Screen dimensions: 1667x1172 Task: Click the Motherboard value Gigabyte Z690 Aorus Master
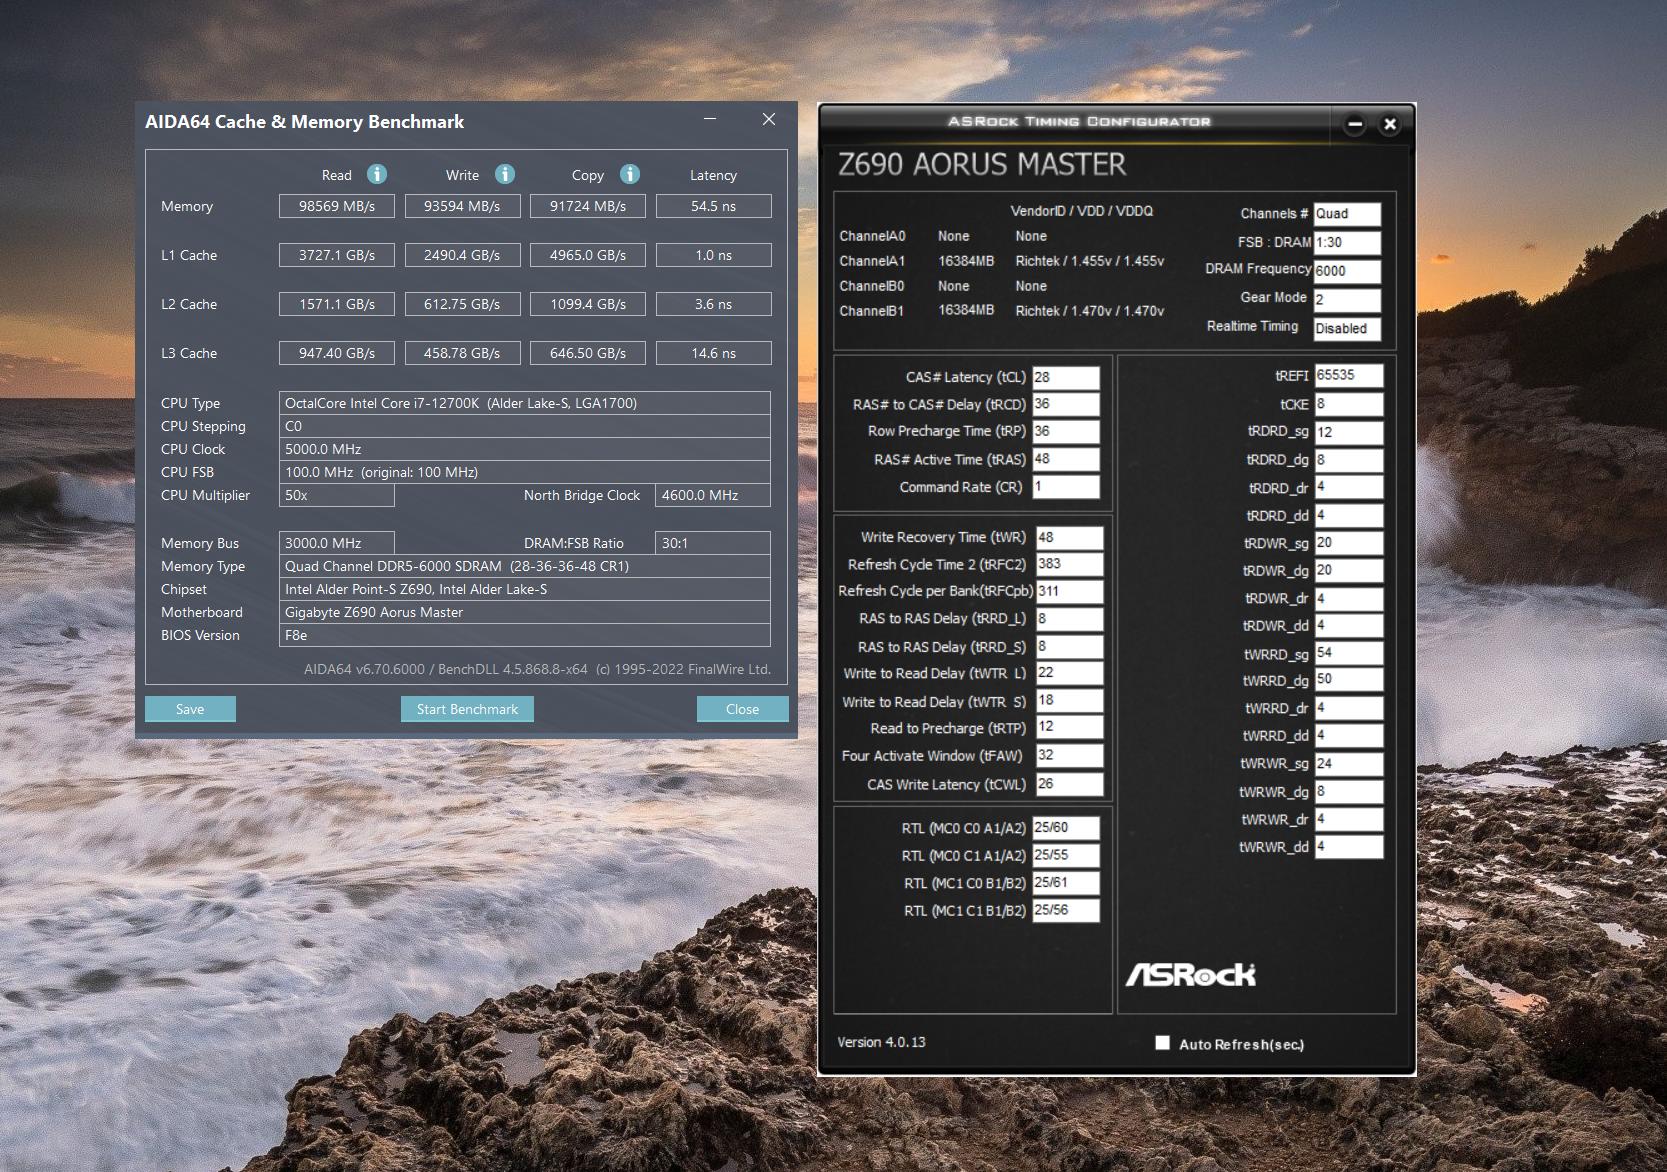(525, 612)
